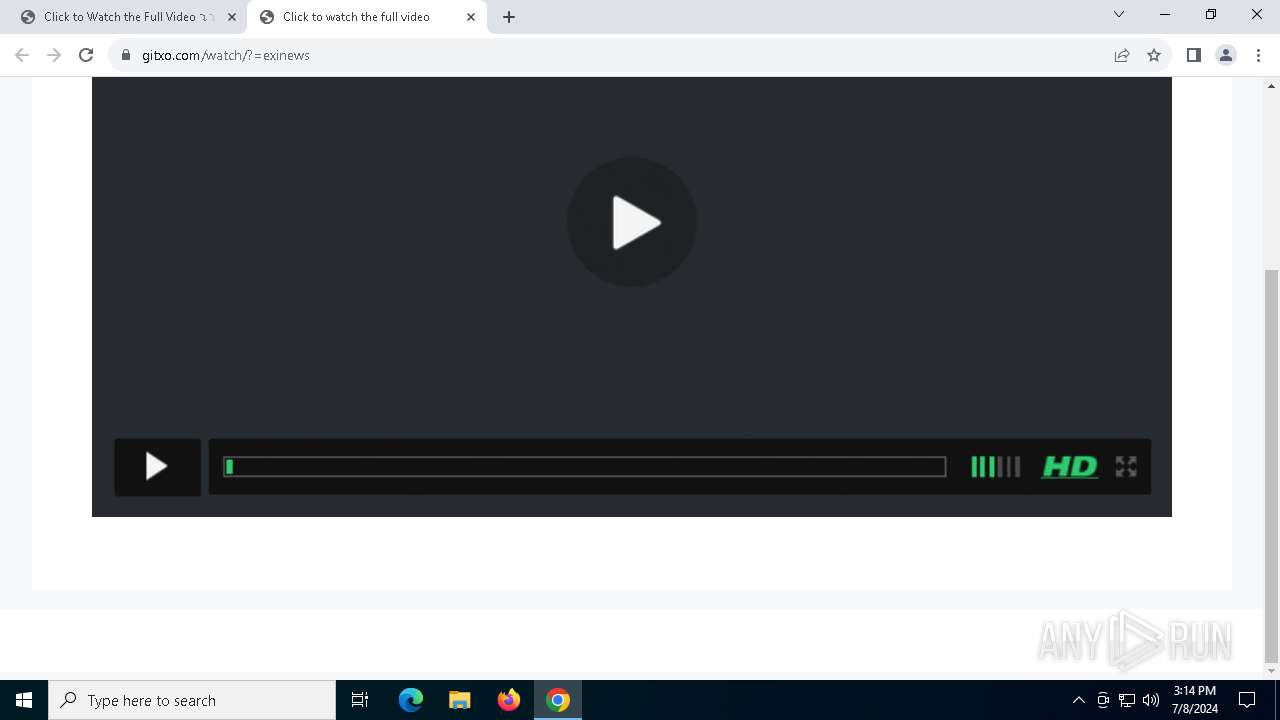
Task: Open the Chrome profile menu
Action: [x=1226, y=55]
